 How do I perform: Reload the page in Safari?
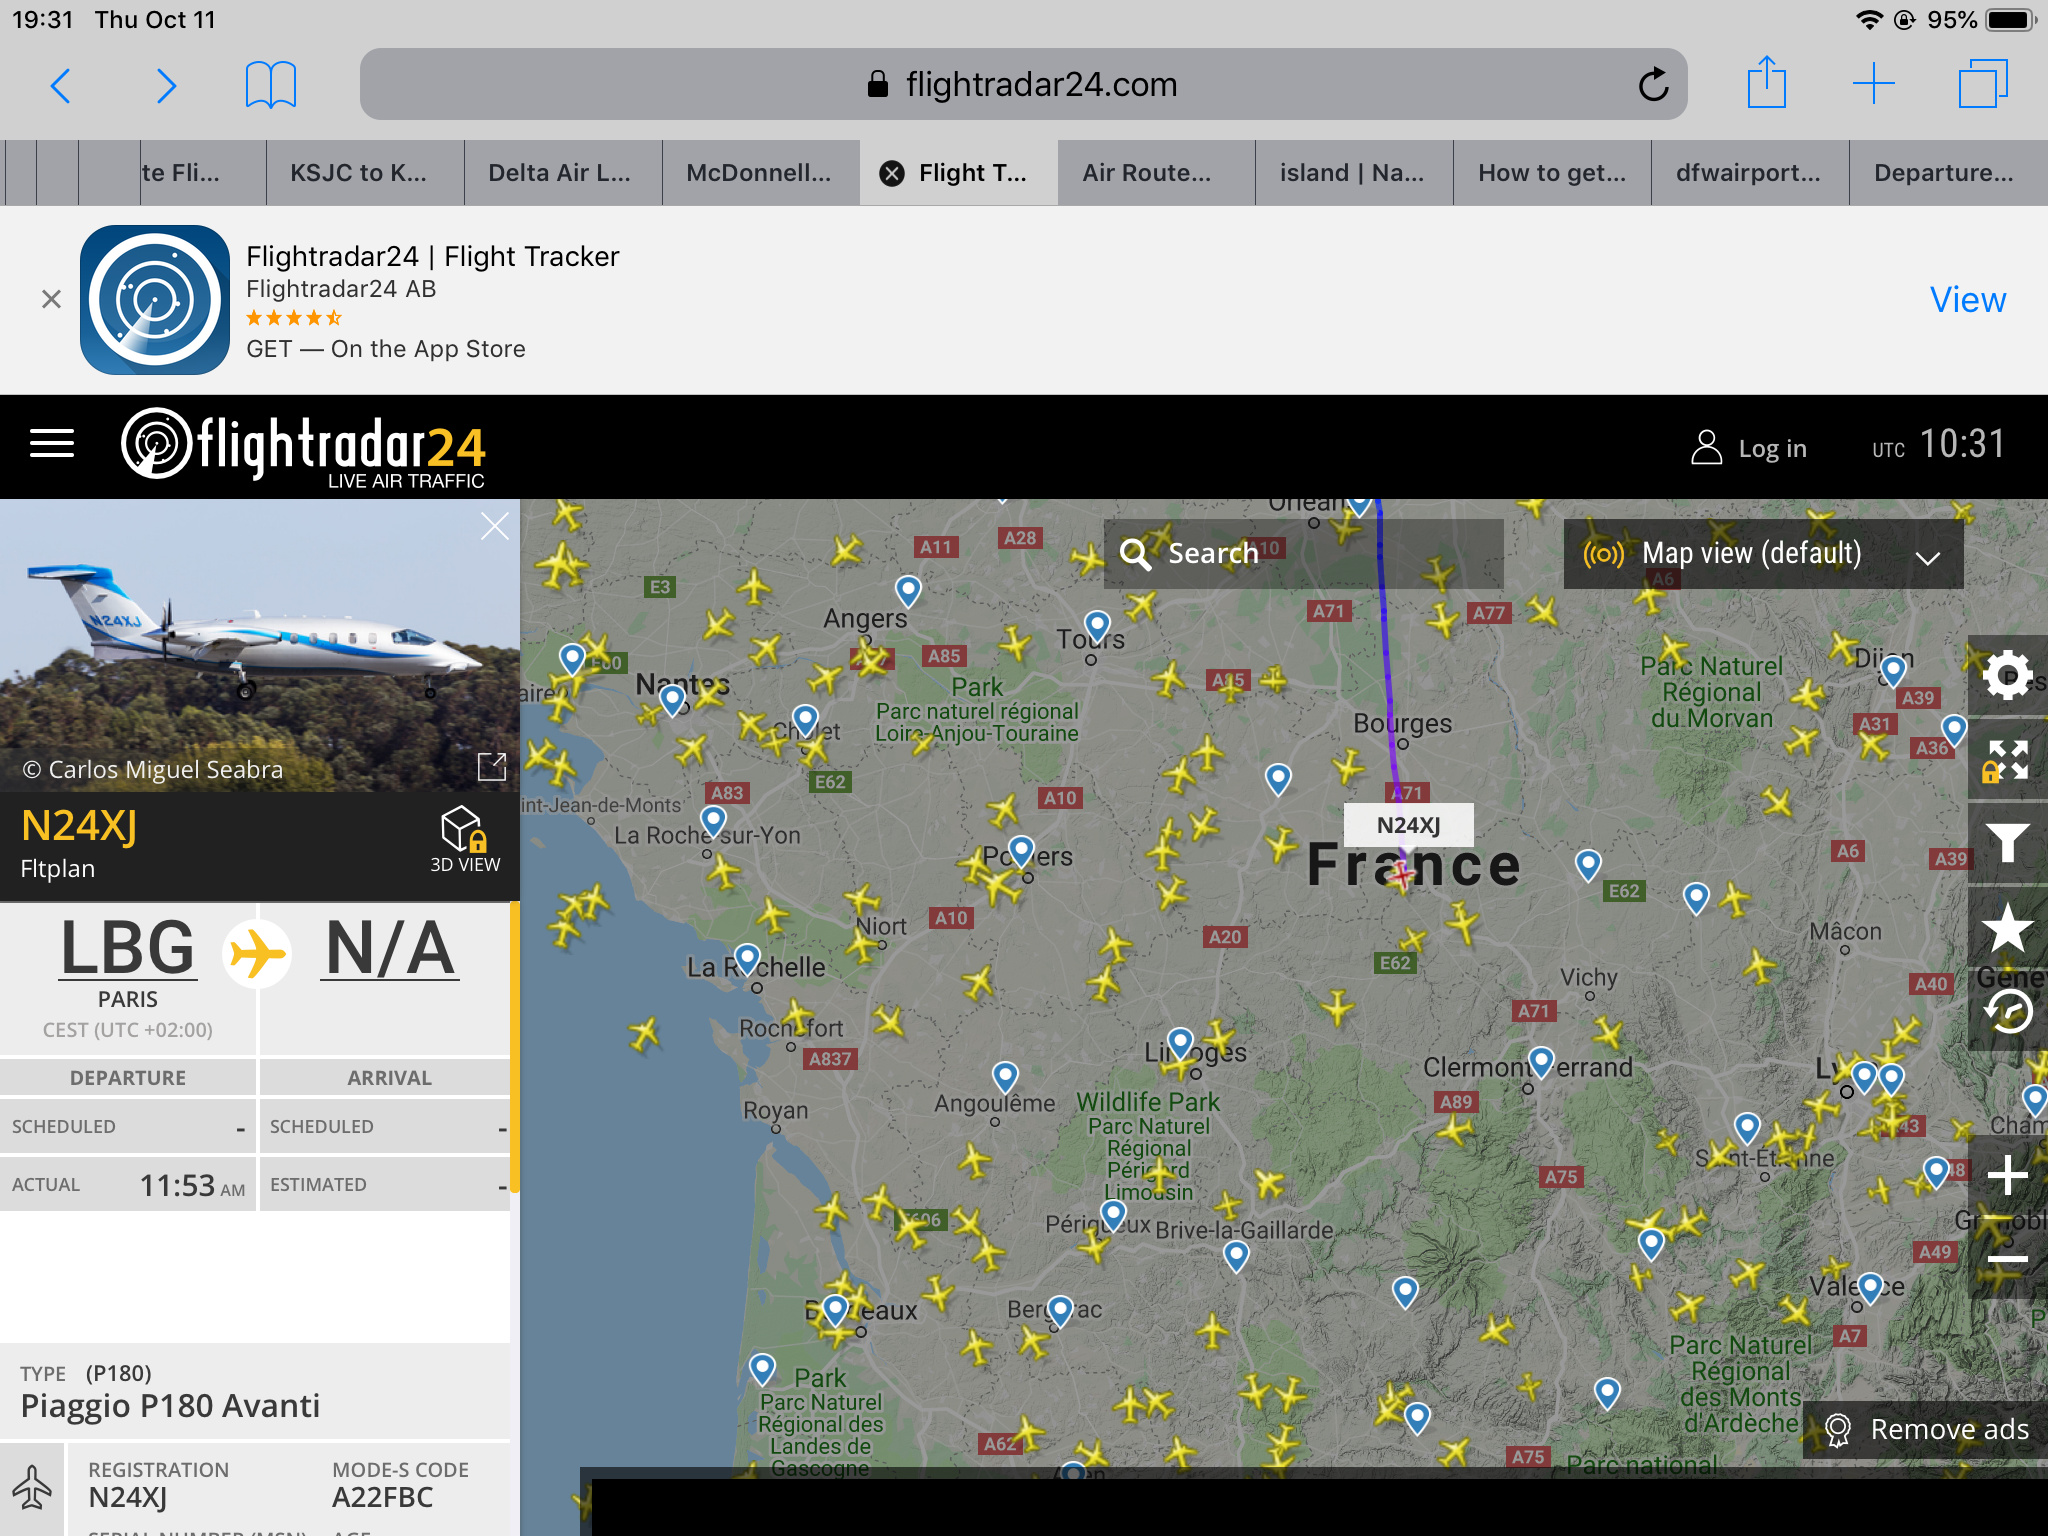coord(1653,85)
